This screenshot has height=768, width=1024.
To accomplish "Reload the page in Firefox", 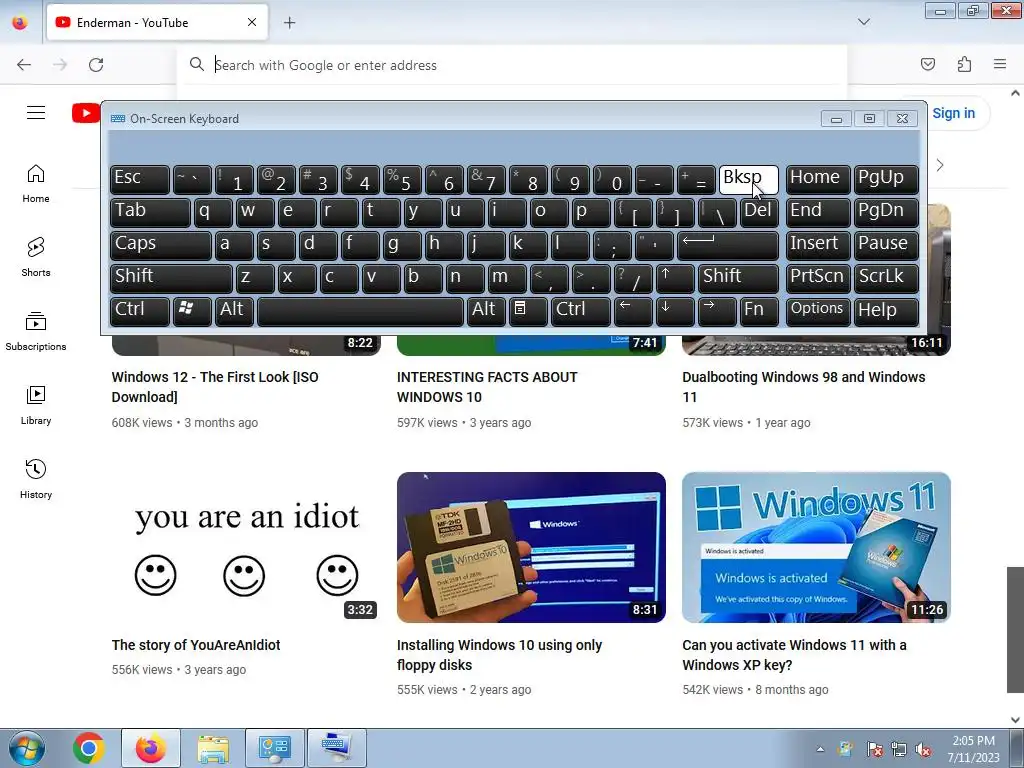I will [x=96, y=65].
